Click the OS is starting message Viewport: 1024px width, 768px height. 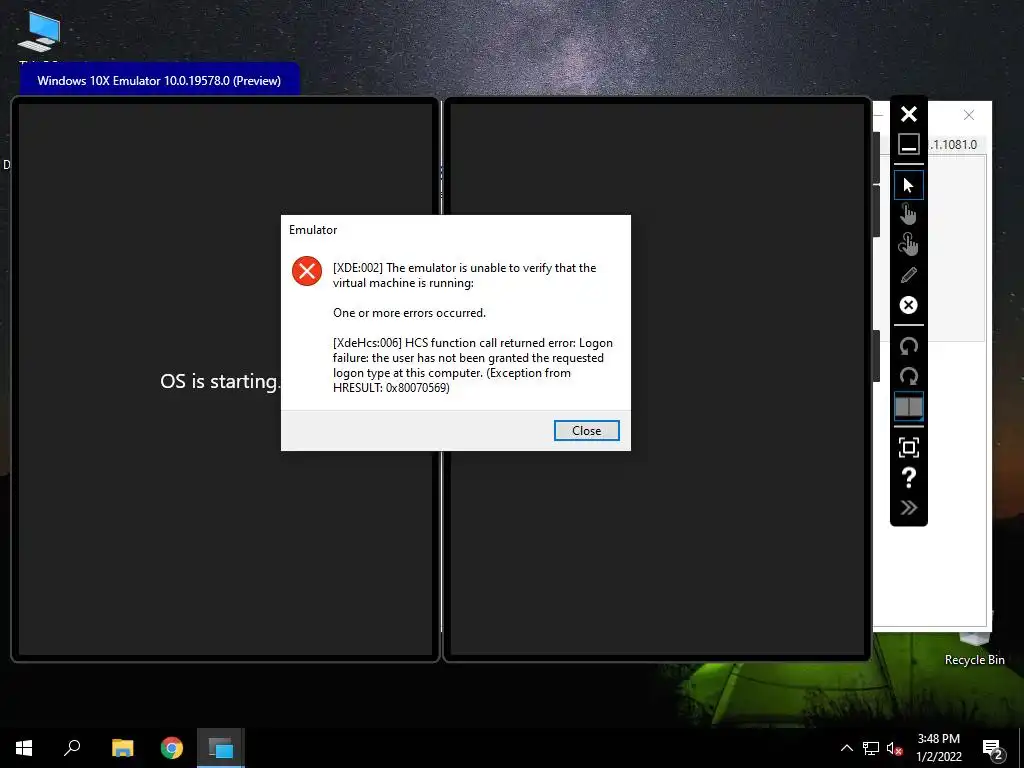[x=220, y=381]
